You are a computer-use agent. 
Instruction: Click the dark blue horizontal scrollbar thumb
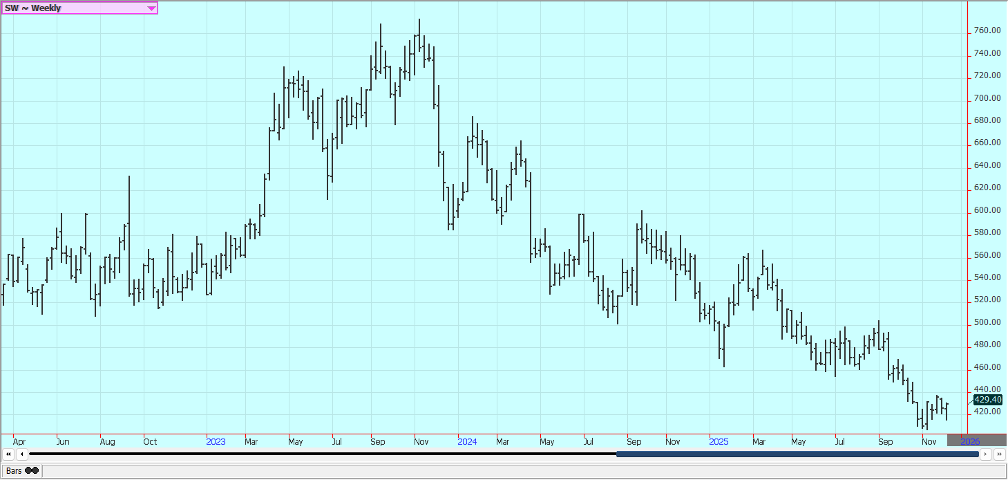(796, 454)
